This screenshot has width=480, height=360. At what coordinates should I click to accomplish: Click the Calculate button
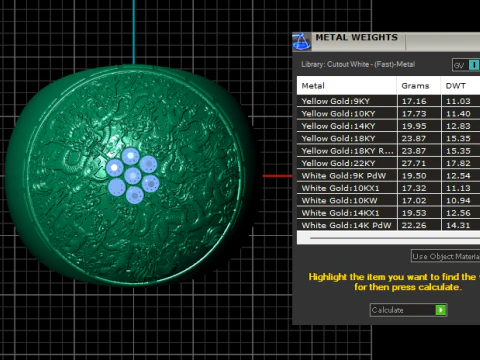(x=408, y=310)
